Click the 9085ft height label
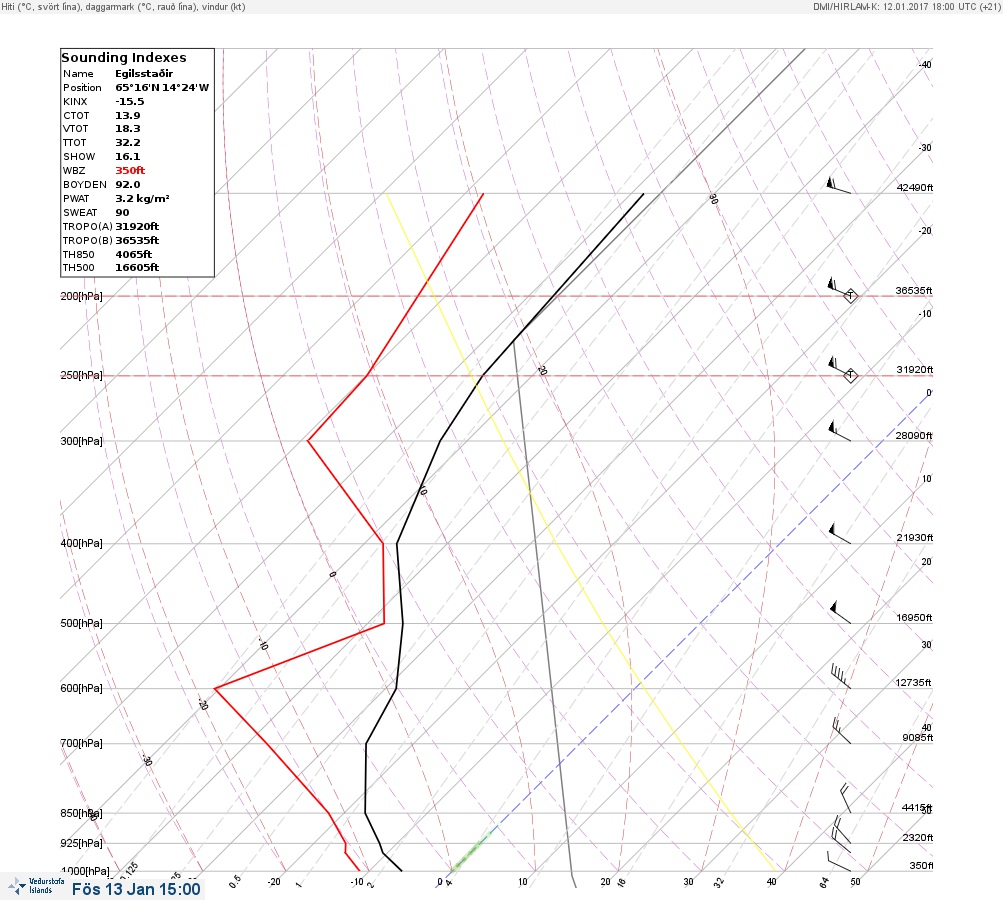This screenshot has height=900, width=1003. 917,738
